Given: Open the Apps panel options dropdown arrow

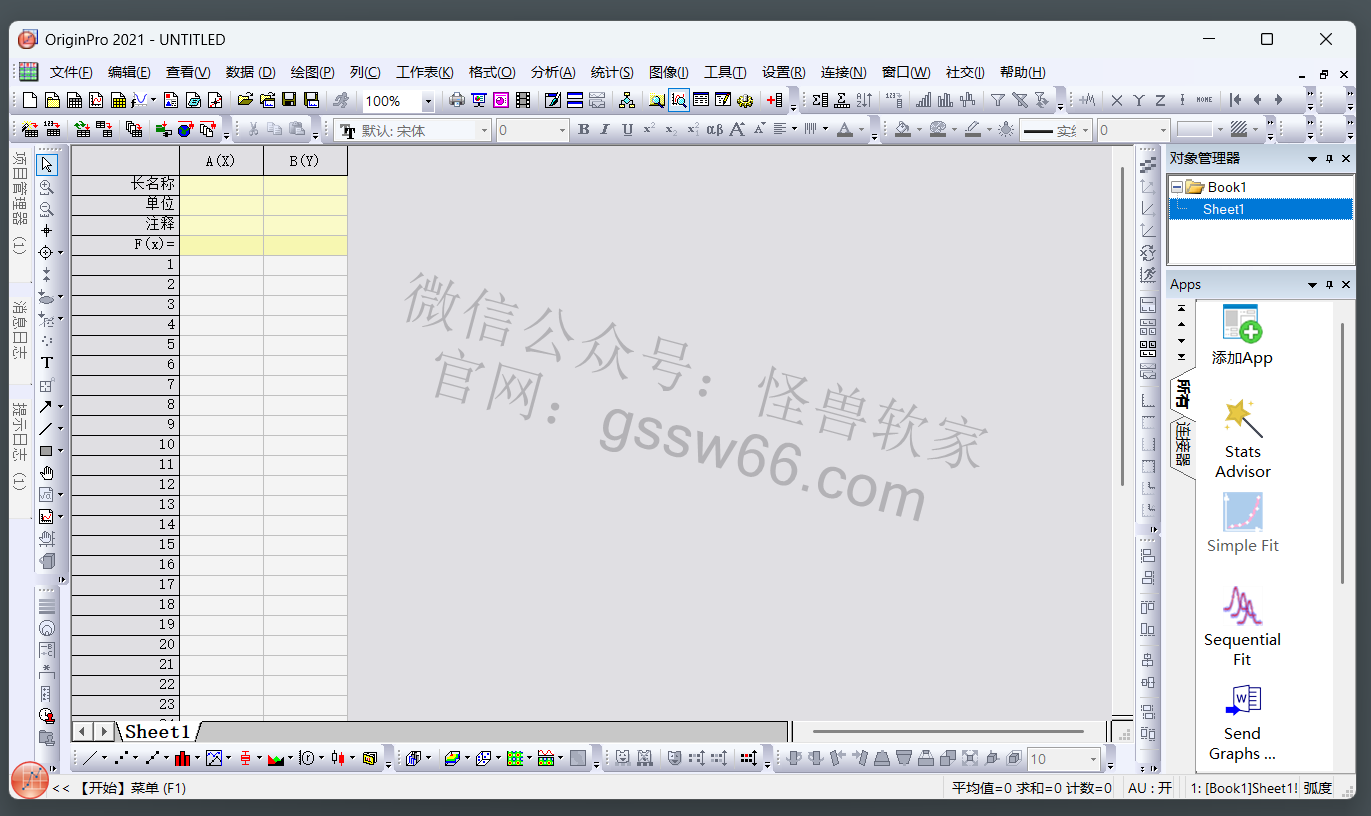Looking at the screenshot, I should coord(1313,285).
